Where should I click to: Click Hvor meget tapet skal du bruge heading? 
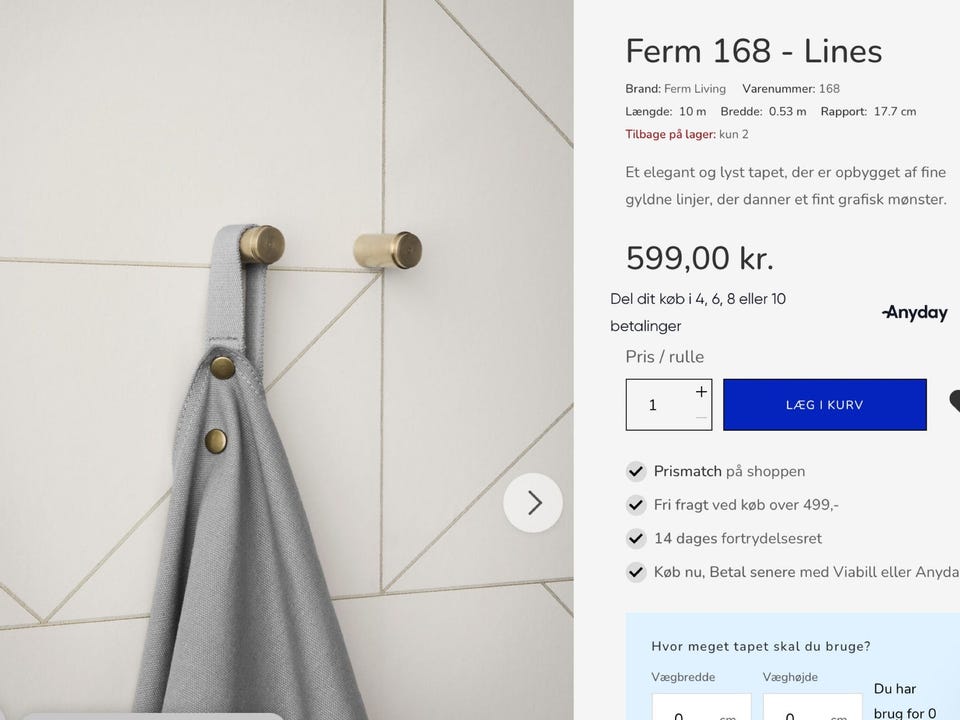[x=761, y=647]
